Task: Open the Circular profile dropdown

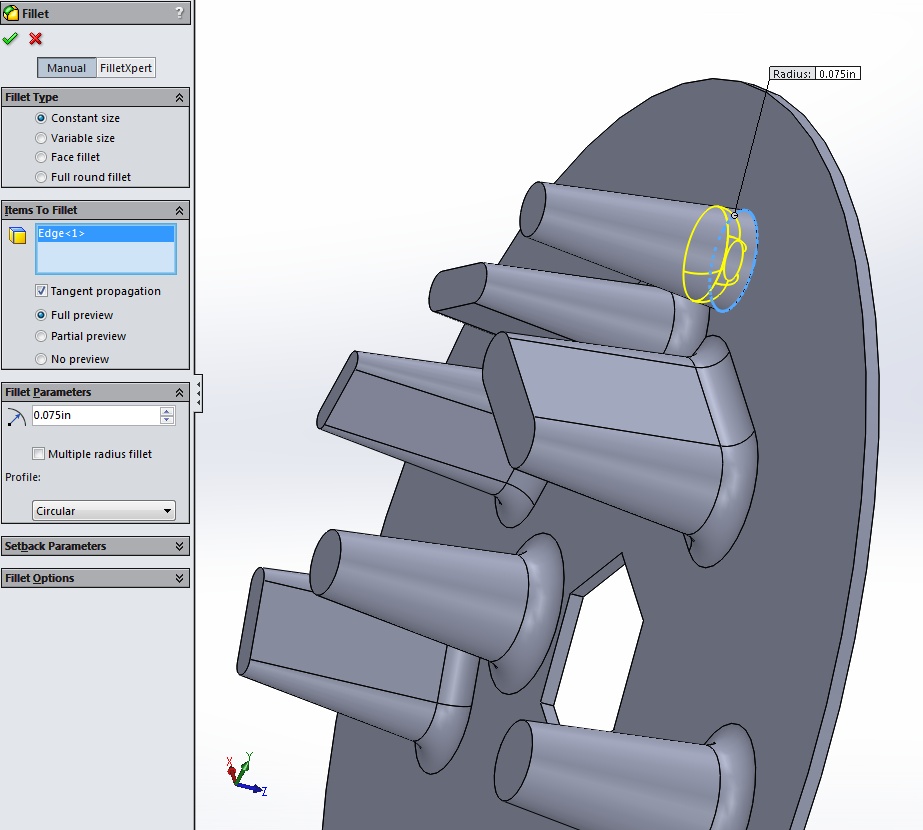Action: tap(104, 510)
